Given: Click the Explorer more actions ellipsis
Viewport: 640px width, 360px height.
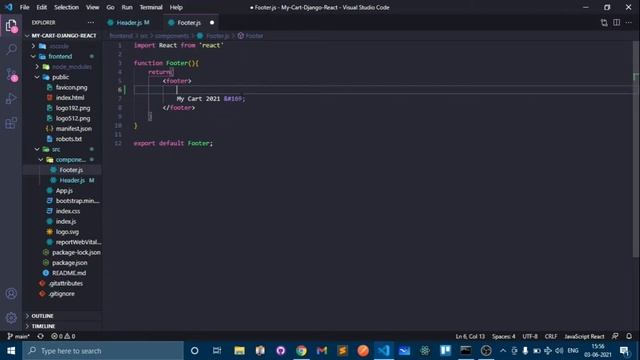Looking at the screenshot, I should 91,22.
